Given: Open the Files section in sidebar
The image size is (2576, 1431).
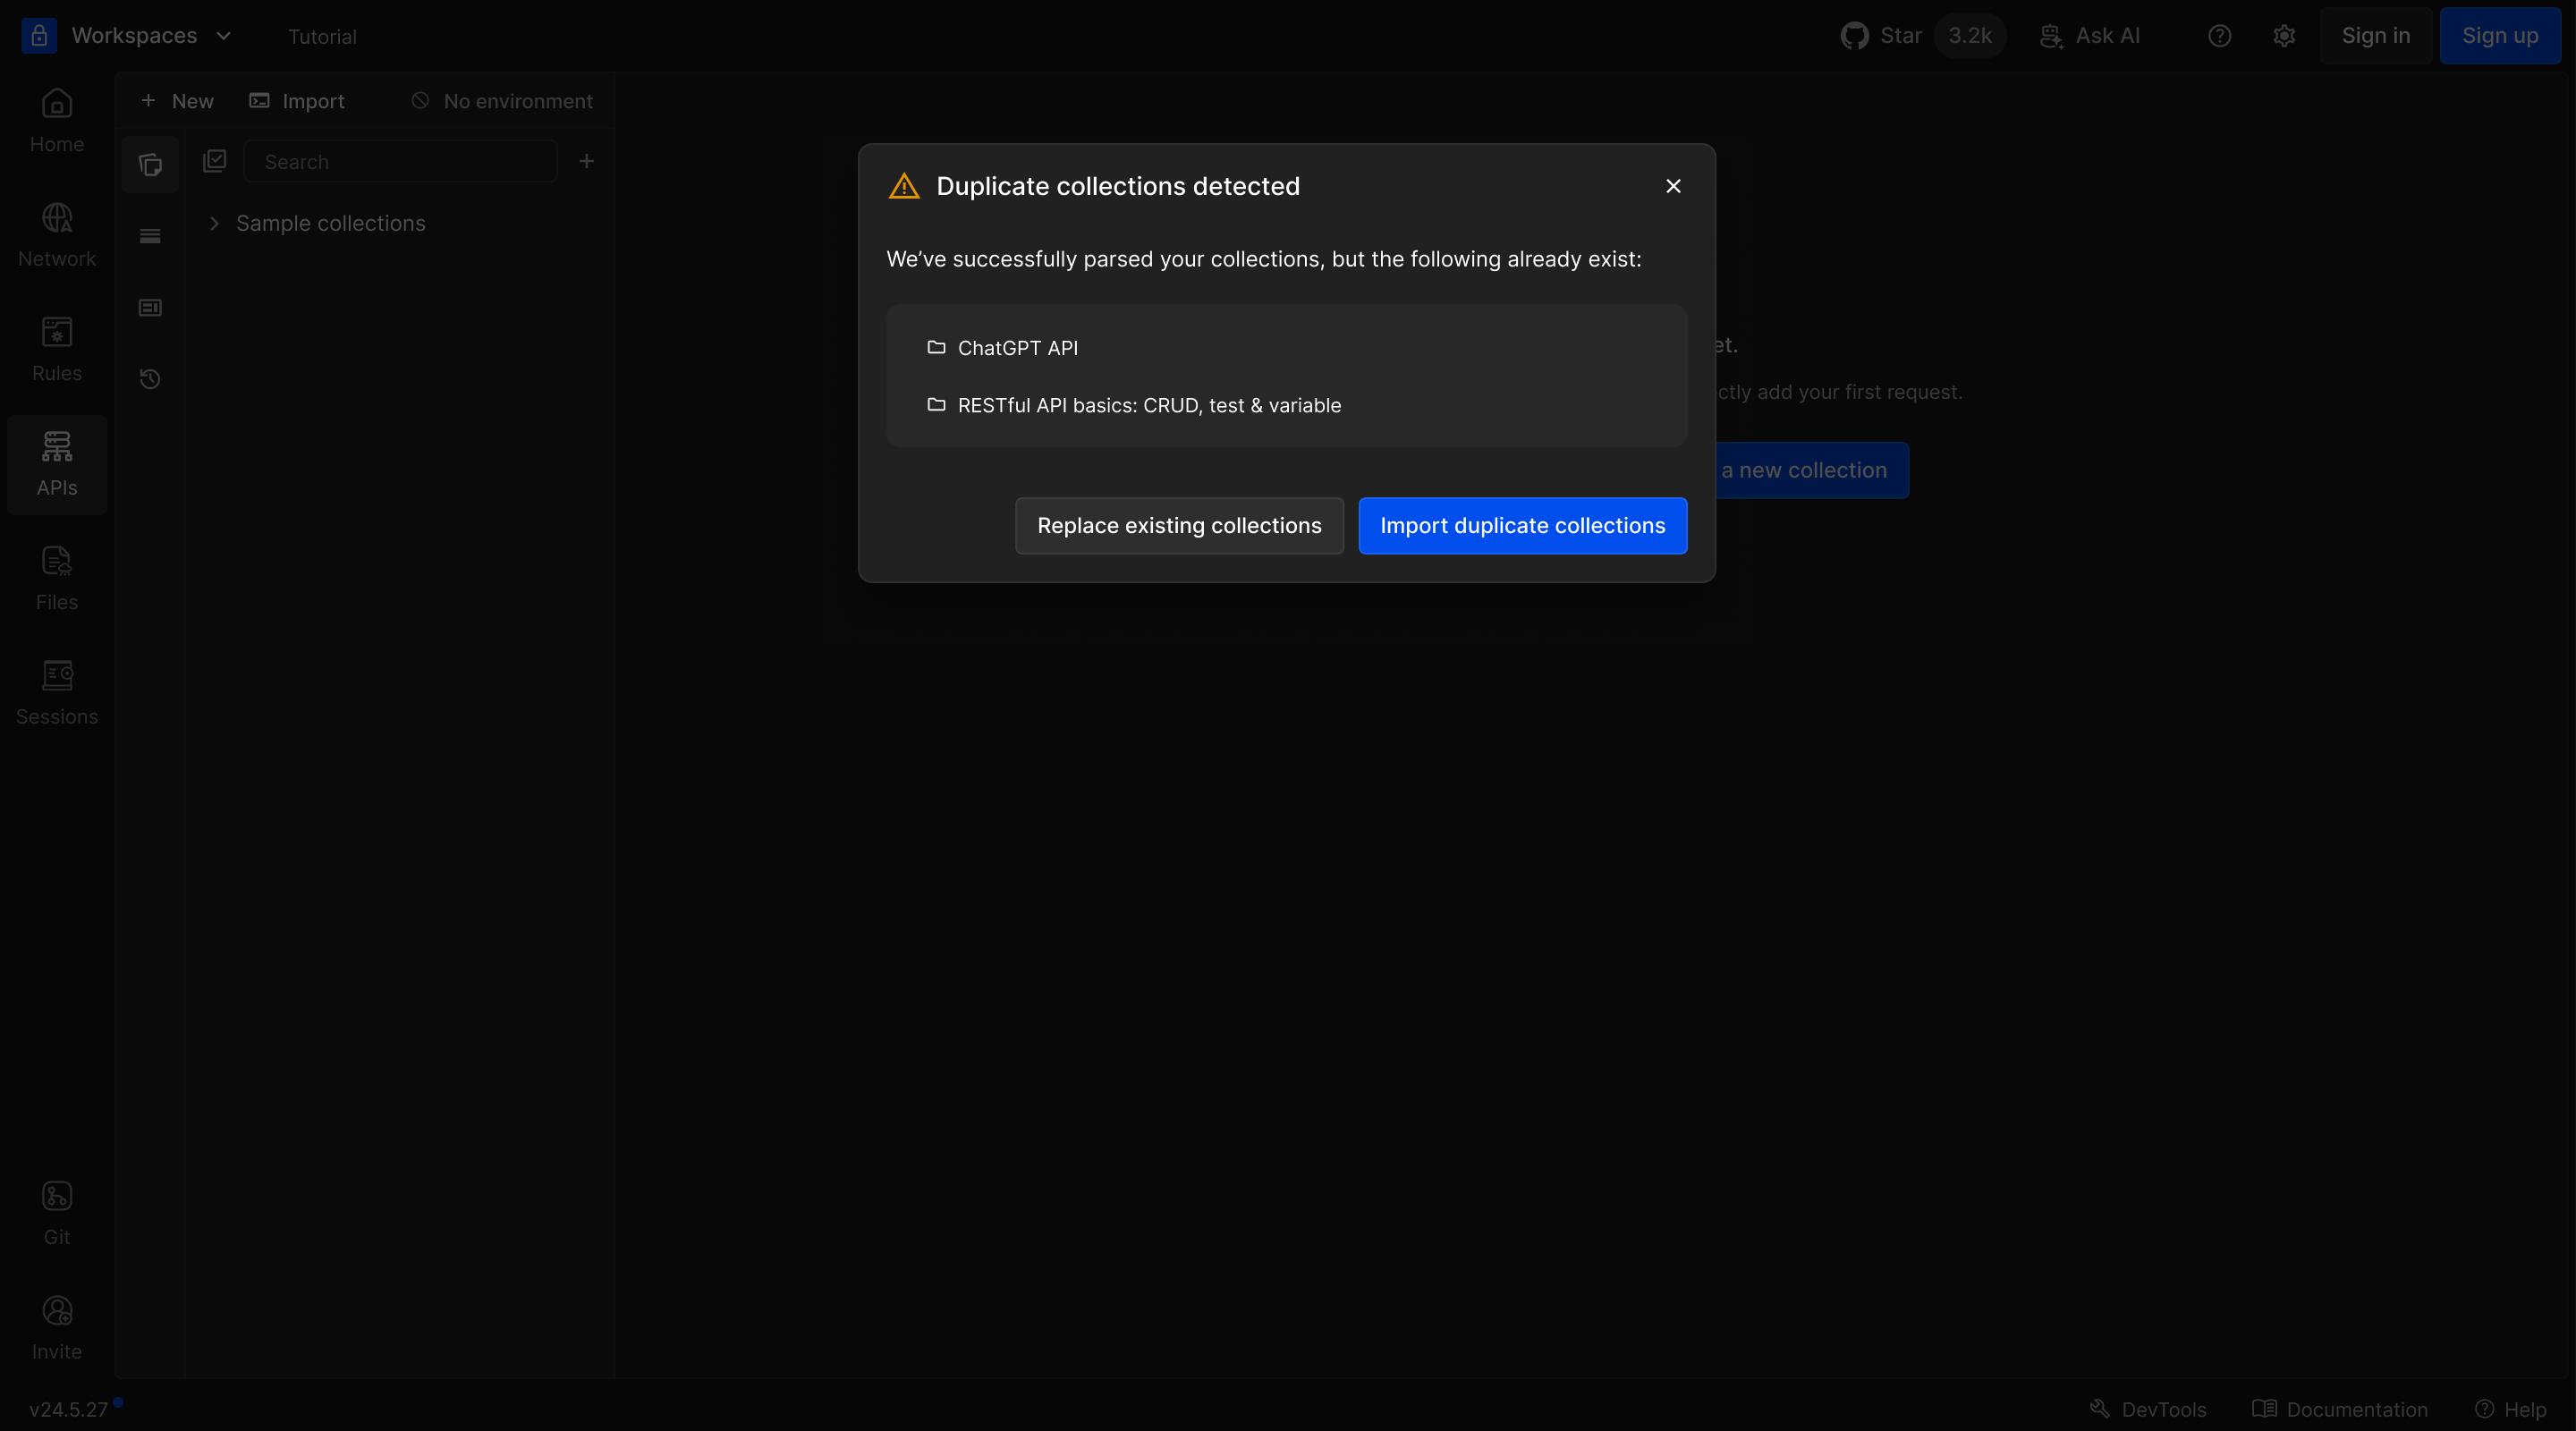Looking at the screenshot, I should (57, 579).
